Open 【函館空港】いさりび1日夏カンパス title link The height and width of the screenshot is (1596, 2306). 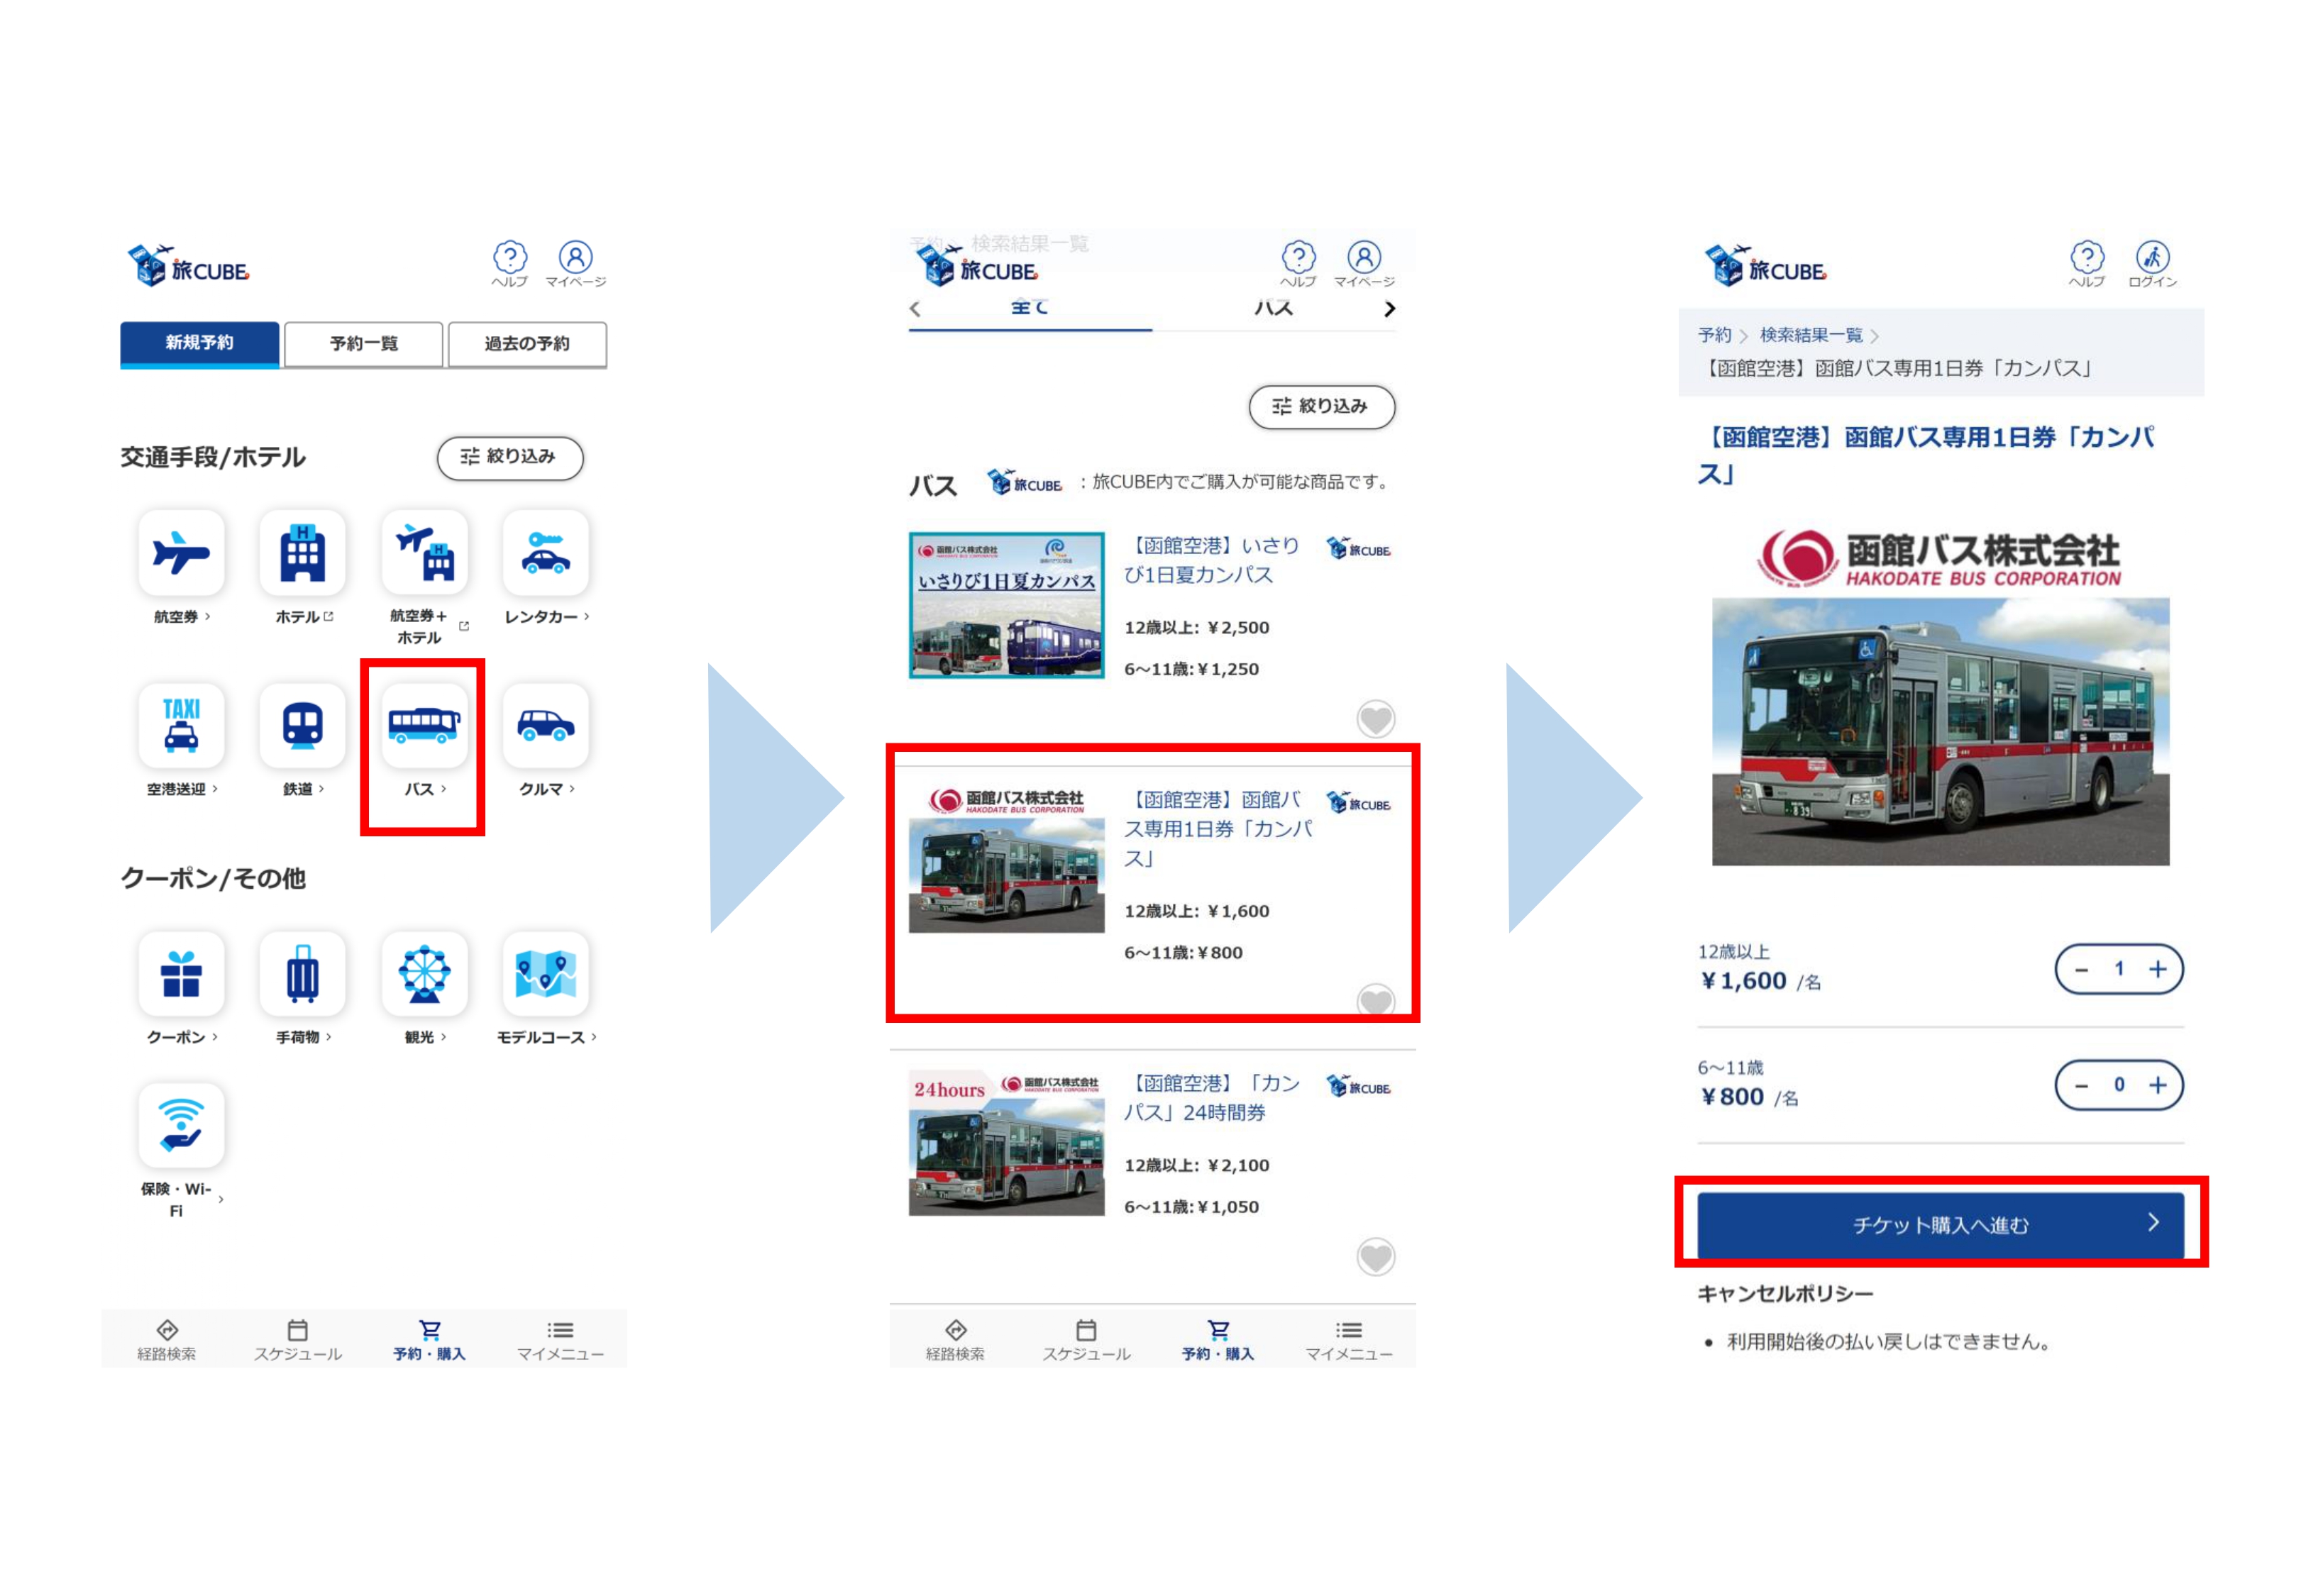1213,560
